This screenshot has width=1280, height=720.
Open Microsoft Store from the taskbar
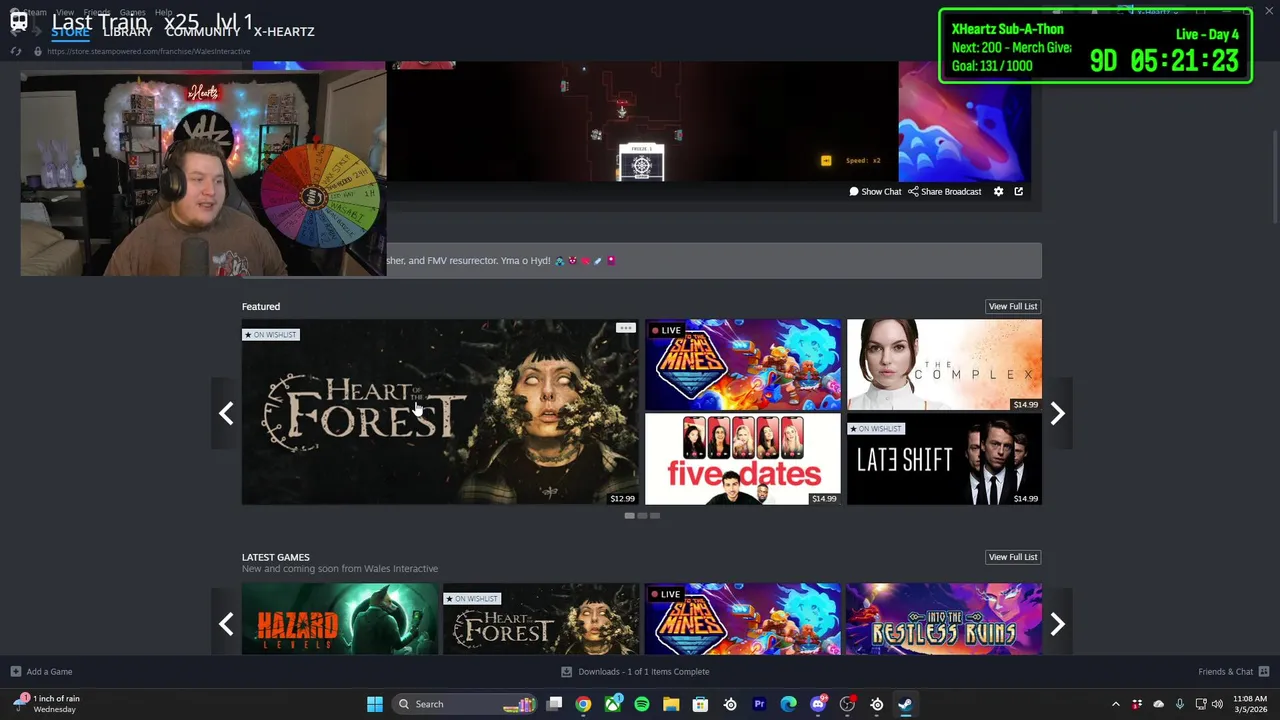700,704
